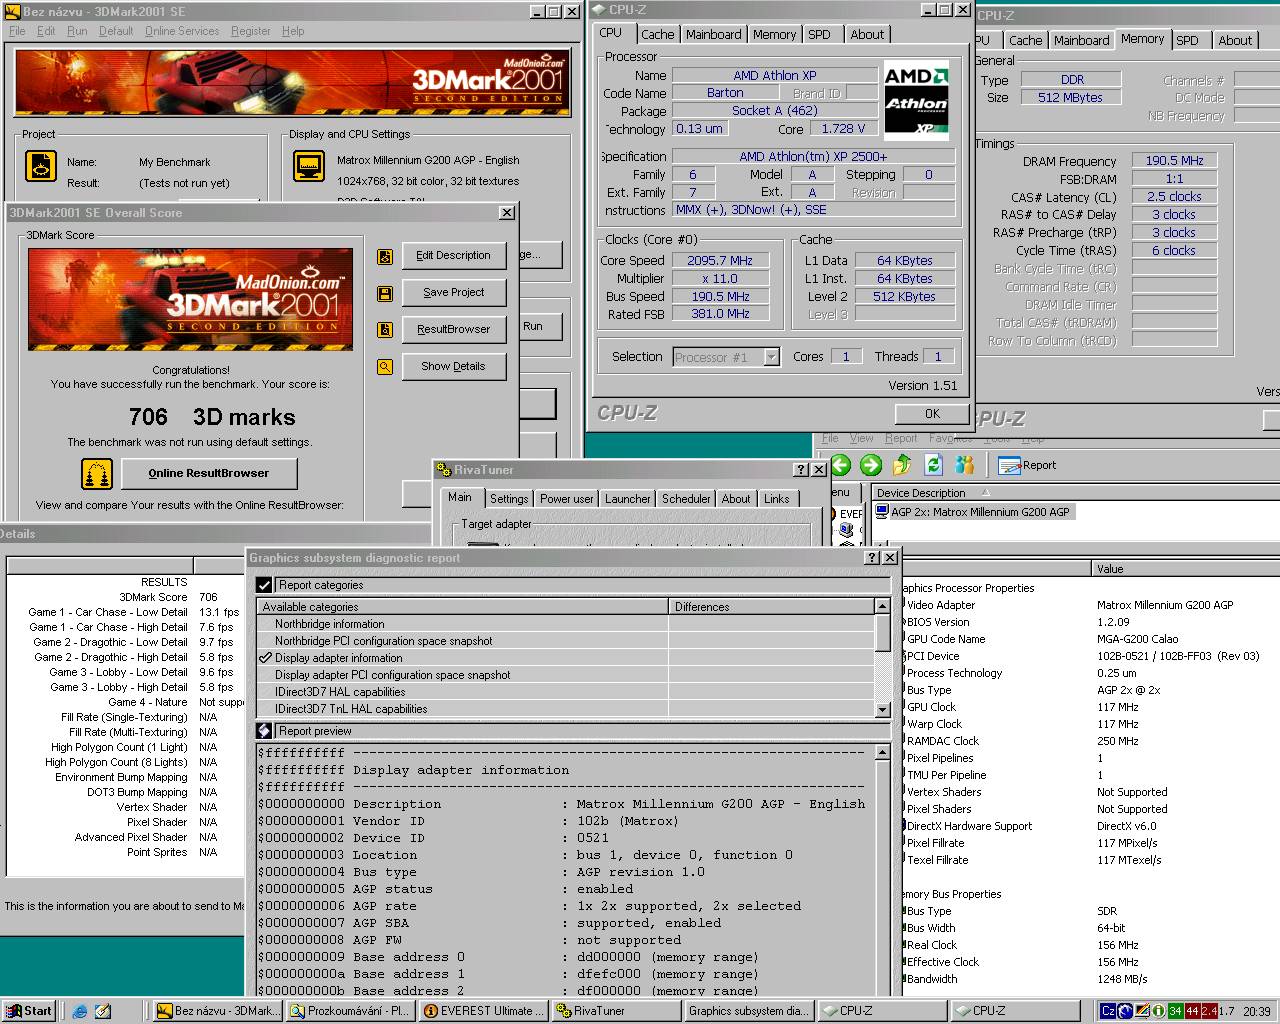Click the Report preview section icon
The height and width of the screenshot is (1024, 1280).
tap(264, 731)
